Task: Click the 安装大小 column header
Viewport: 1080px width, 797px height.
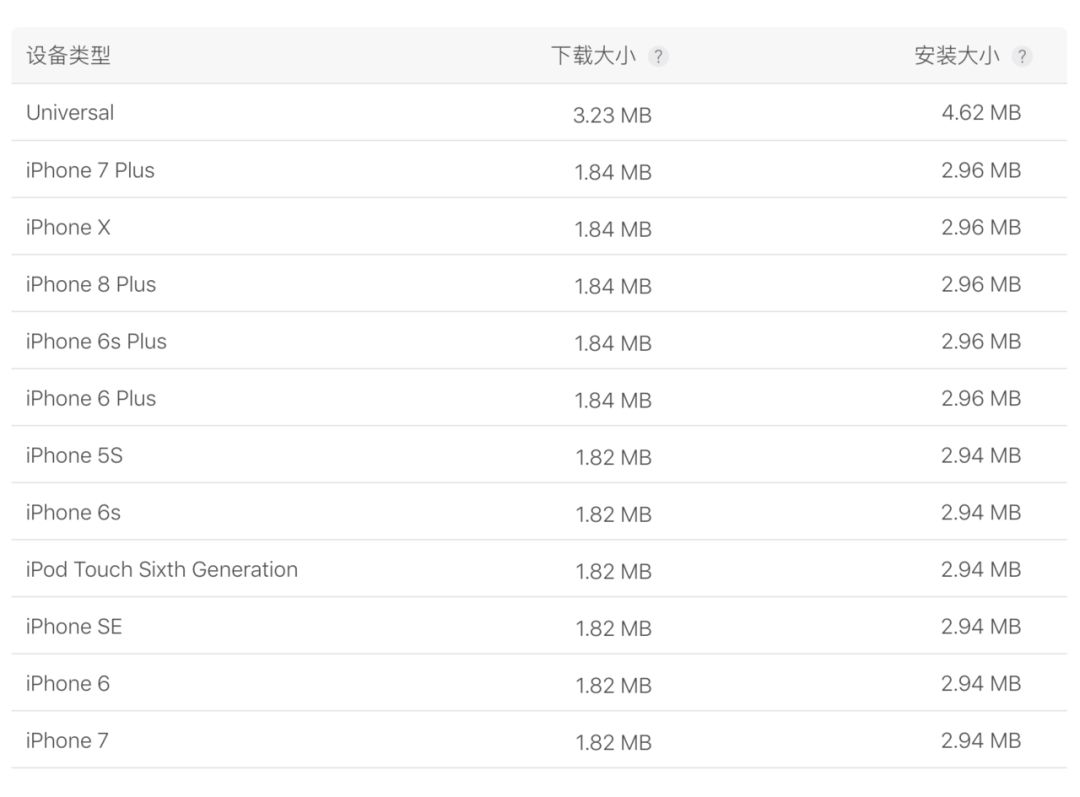Action: point(956,56)
